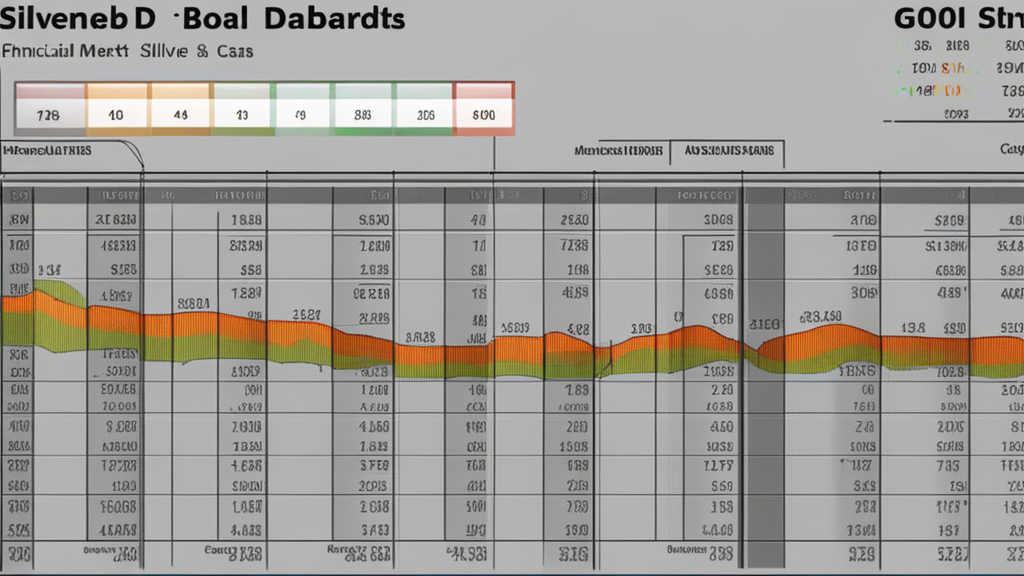Select the red heatmap cell labeled 728

[52, 114]
